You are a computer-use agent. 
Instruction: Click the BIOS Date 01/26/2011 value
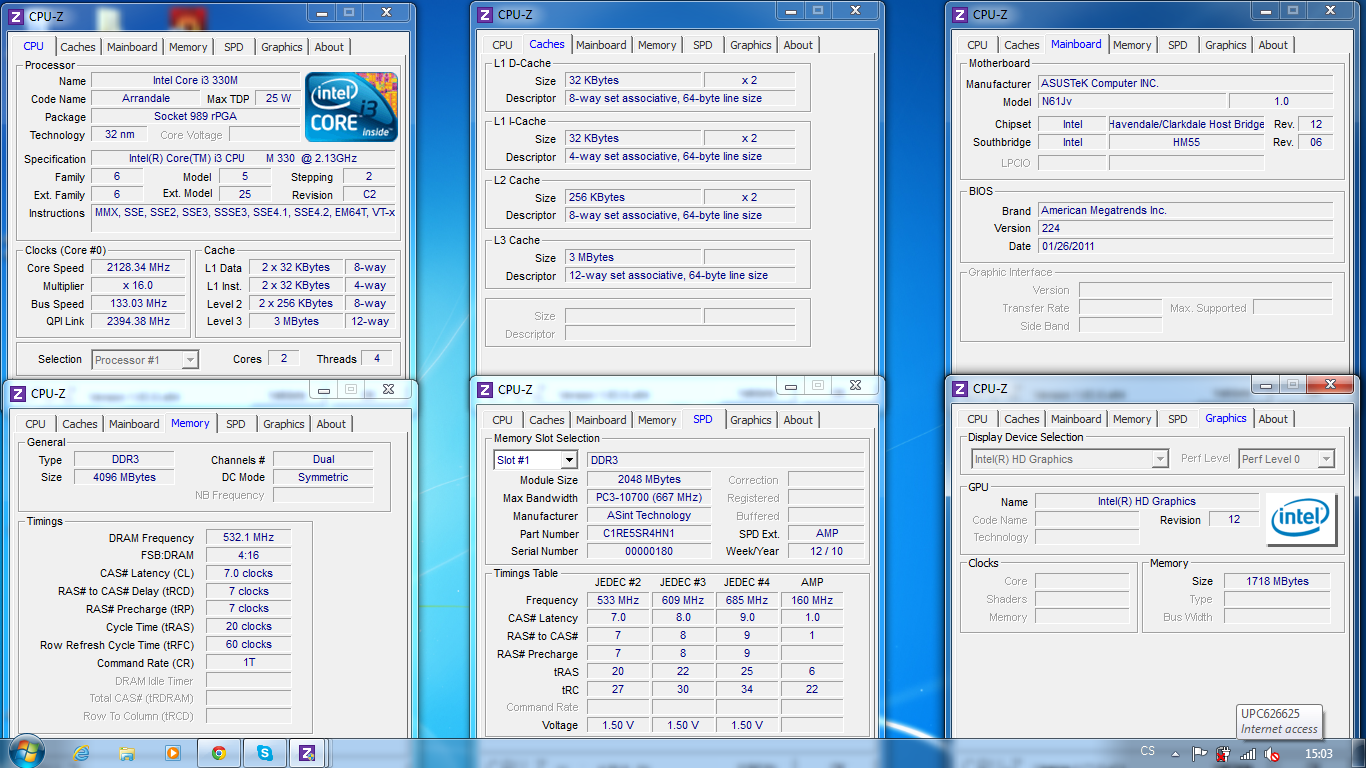(x=1185, y=246)
